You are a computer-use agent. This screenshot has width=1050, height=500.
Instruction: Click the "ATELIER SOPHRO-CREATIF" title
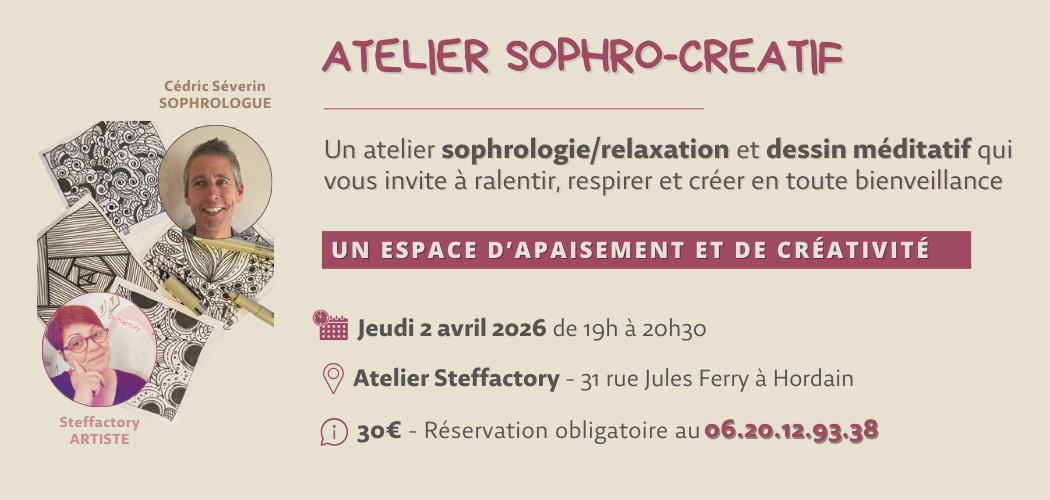(x=582, y=58)
